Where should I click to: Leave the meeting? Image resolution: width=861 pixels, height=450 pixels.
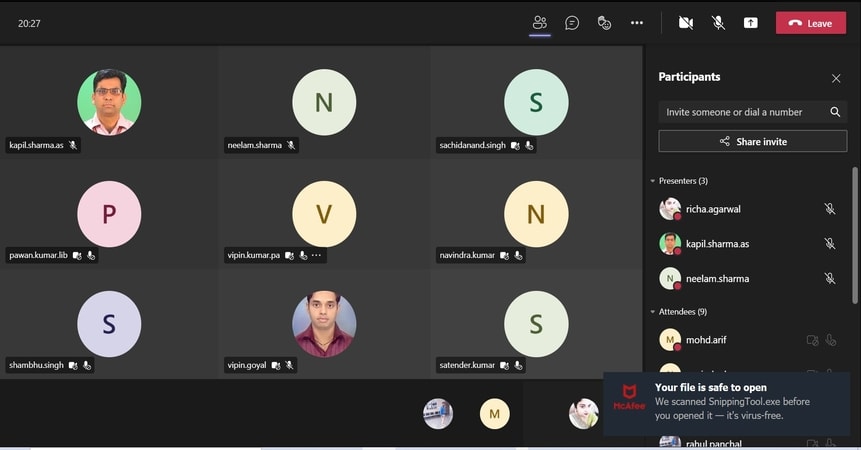coord(810,23)
